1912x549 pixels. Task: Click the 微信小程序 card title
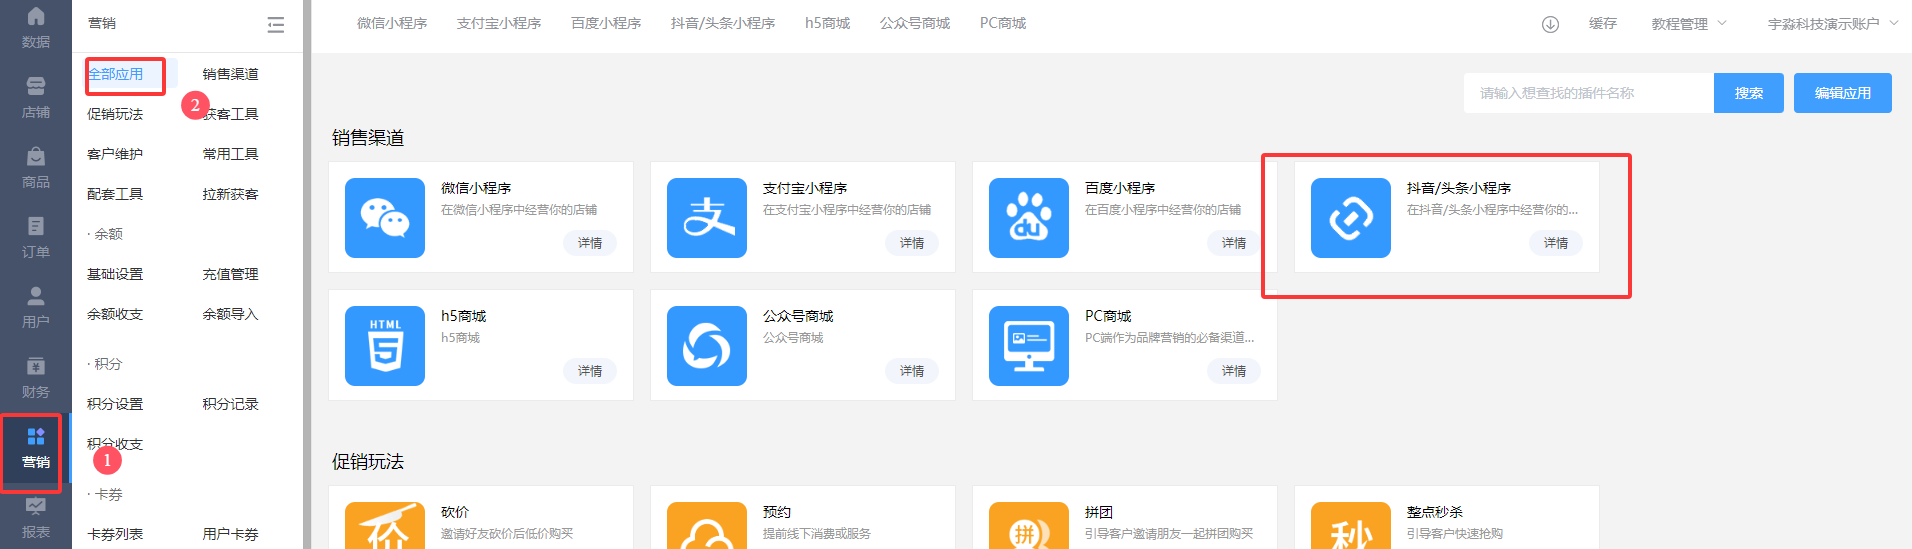(476, 188)
